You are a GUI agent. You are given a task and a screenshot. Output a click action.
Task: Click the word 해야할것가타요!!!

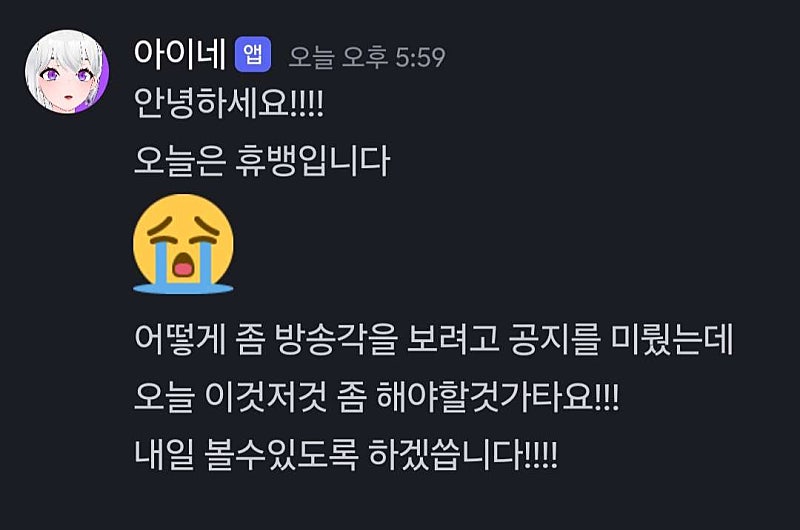tap(497, 396)
